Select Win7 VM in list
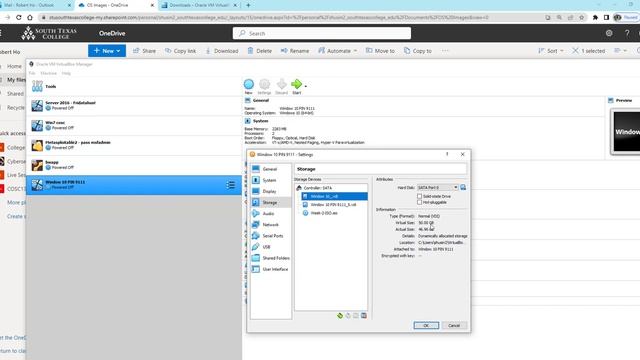The height and width of the screenshot is (360, 640). [x=134, y=125]
